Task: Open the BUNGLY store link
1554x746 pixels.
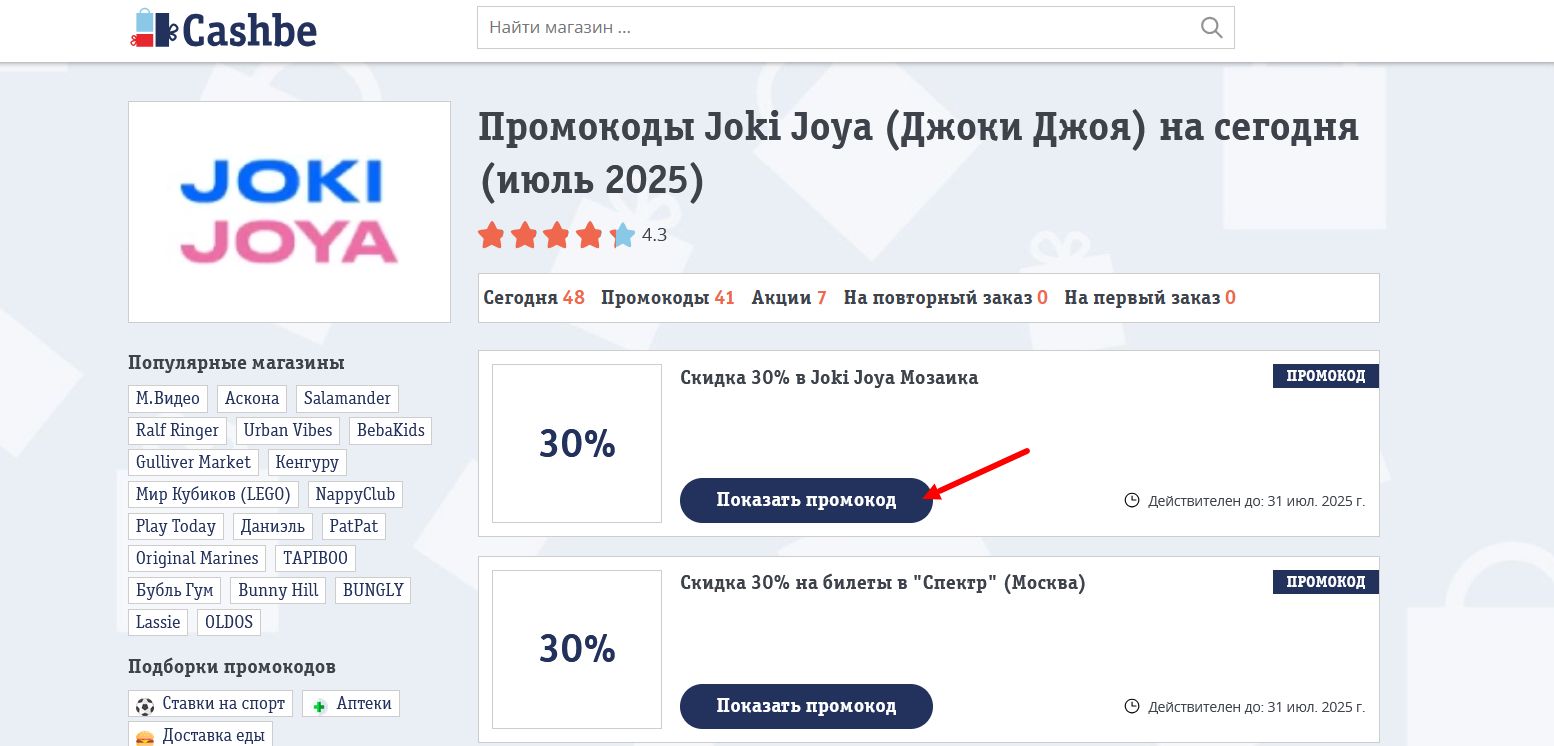Action: tap(373, 590)
